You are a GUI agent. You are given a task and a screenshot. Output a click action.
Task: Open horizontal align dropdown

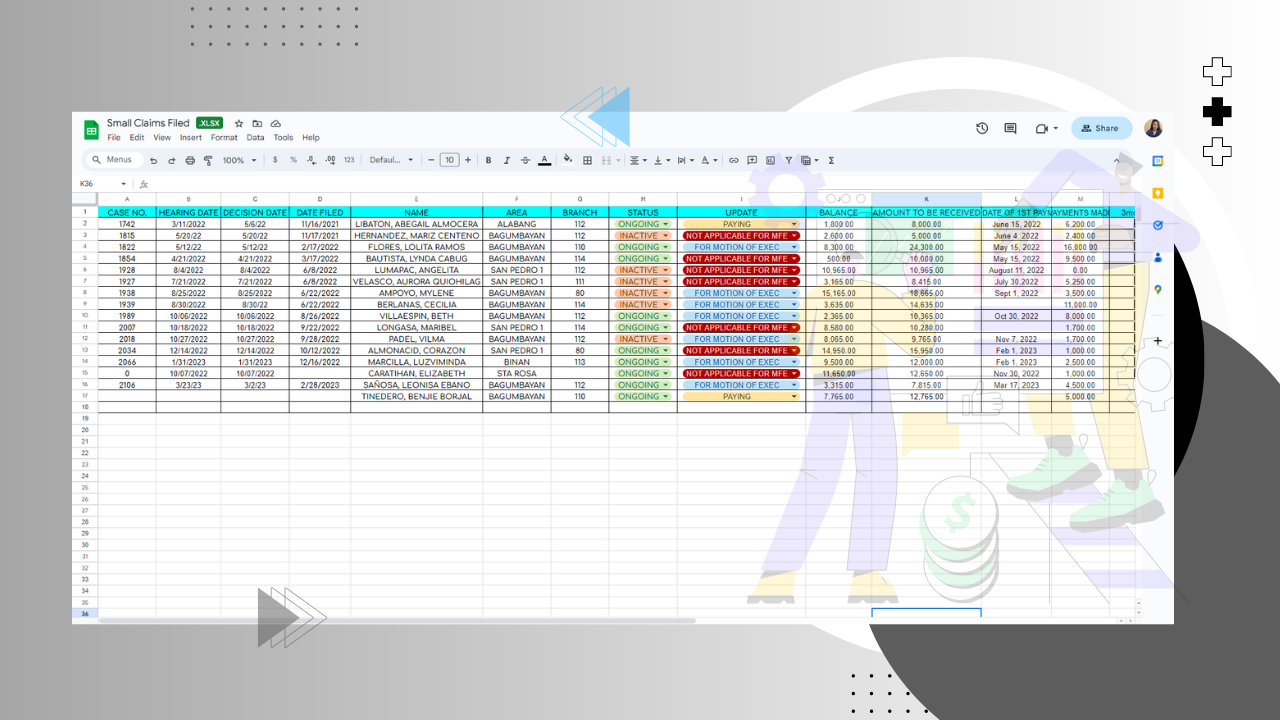[637, 160]
